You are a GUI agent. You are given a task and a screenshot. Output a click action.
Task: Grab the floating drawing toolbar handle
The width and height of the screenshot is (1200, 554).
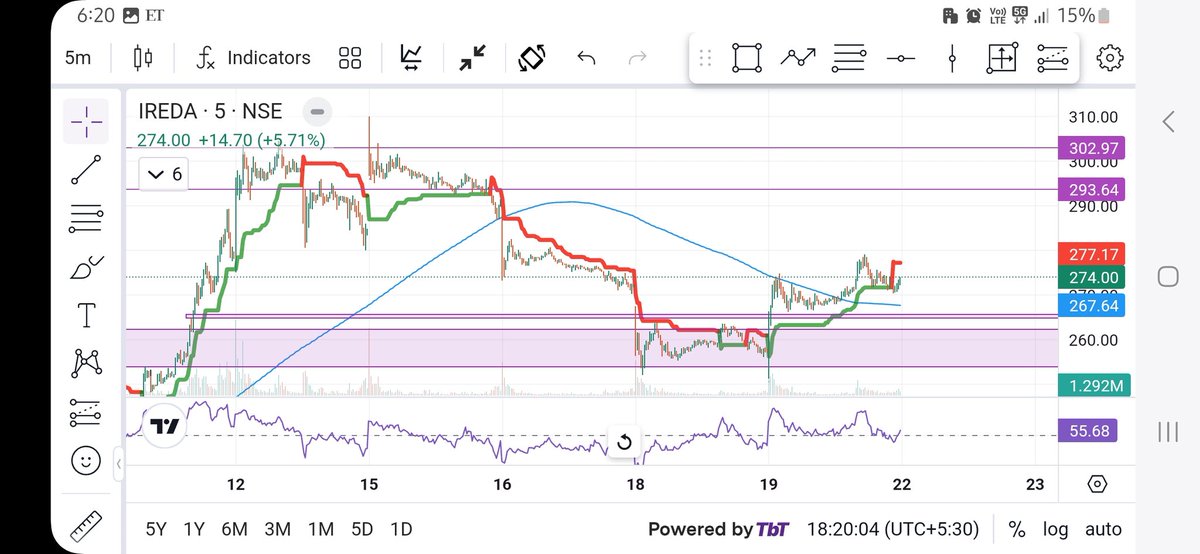[705, 58]
